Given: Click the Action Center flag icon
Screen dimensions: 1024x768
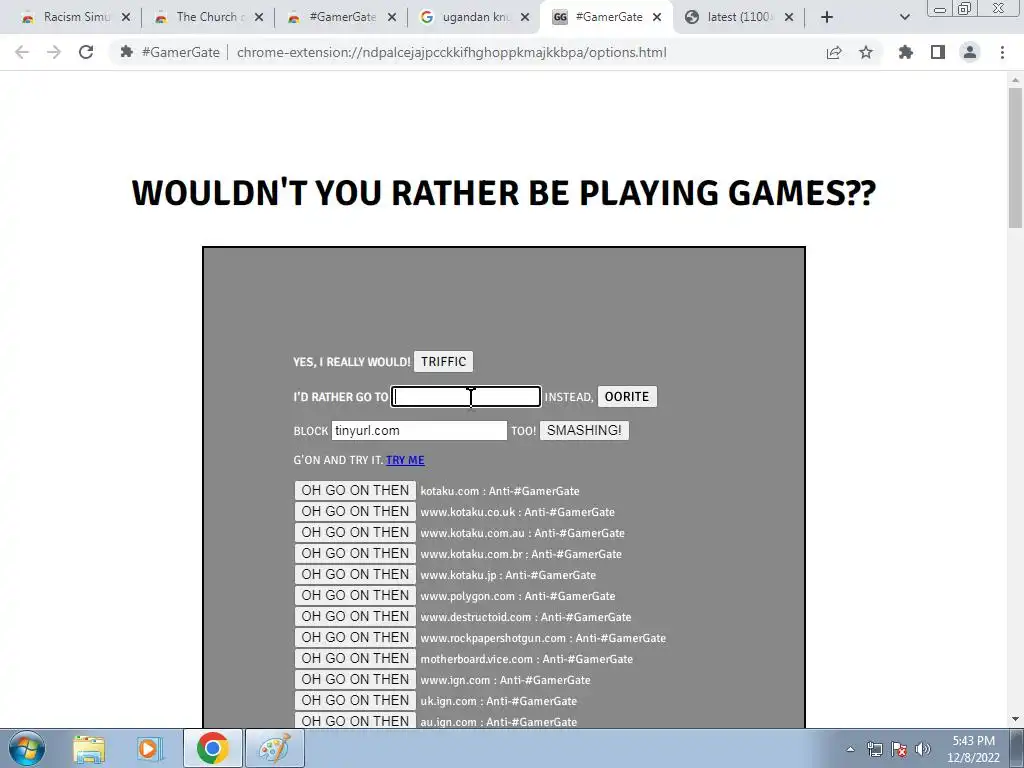Looking at the screenshot, I should [x=899, y=749].
